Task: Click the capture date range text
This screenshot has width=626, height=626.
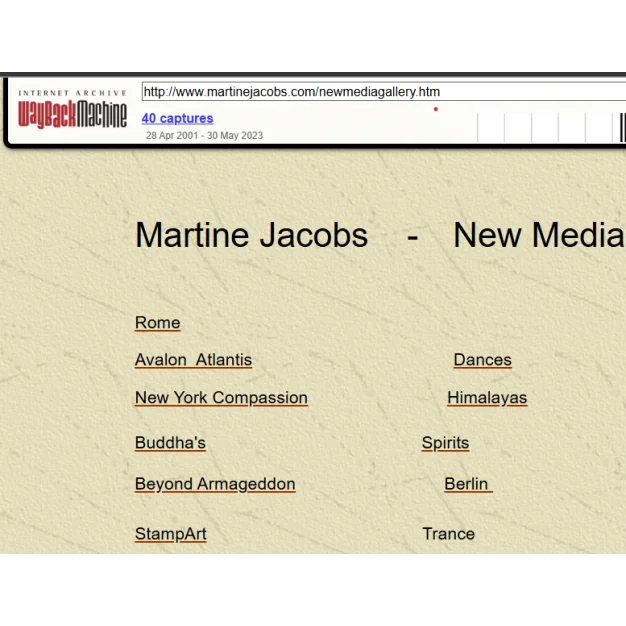Action: pyautogui.click(x=204, y=135)
